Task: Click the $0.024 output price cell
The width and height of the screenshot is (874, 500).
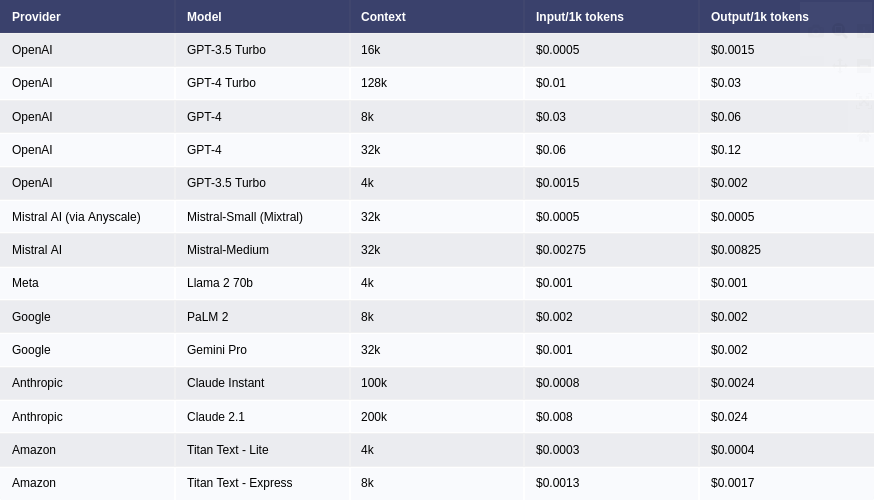Action: coord(729,417)
